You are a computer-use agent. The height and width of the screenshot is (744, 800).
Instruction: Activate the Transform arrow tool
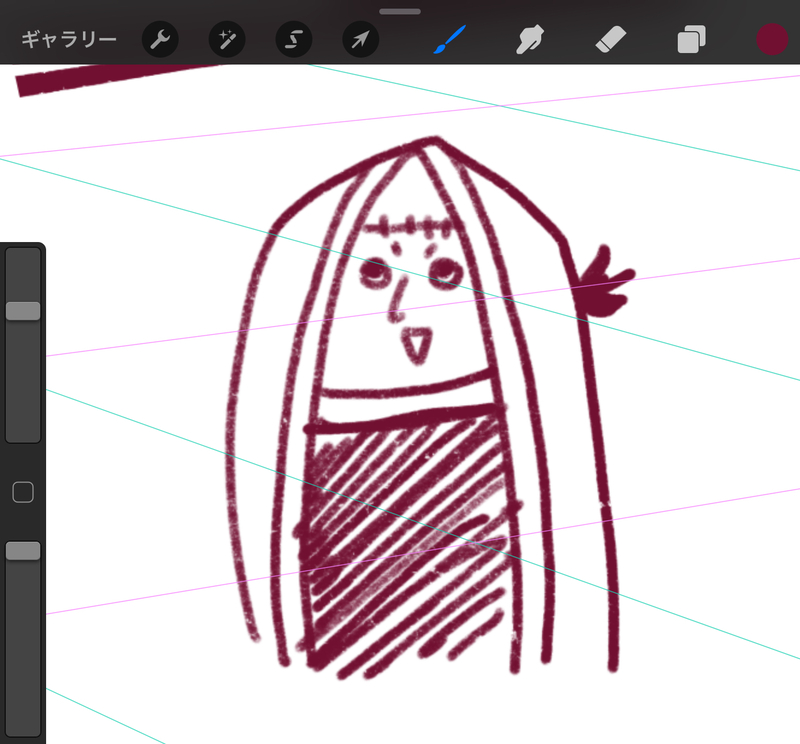359,40
